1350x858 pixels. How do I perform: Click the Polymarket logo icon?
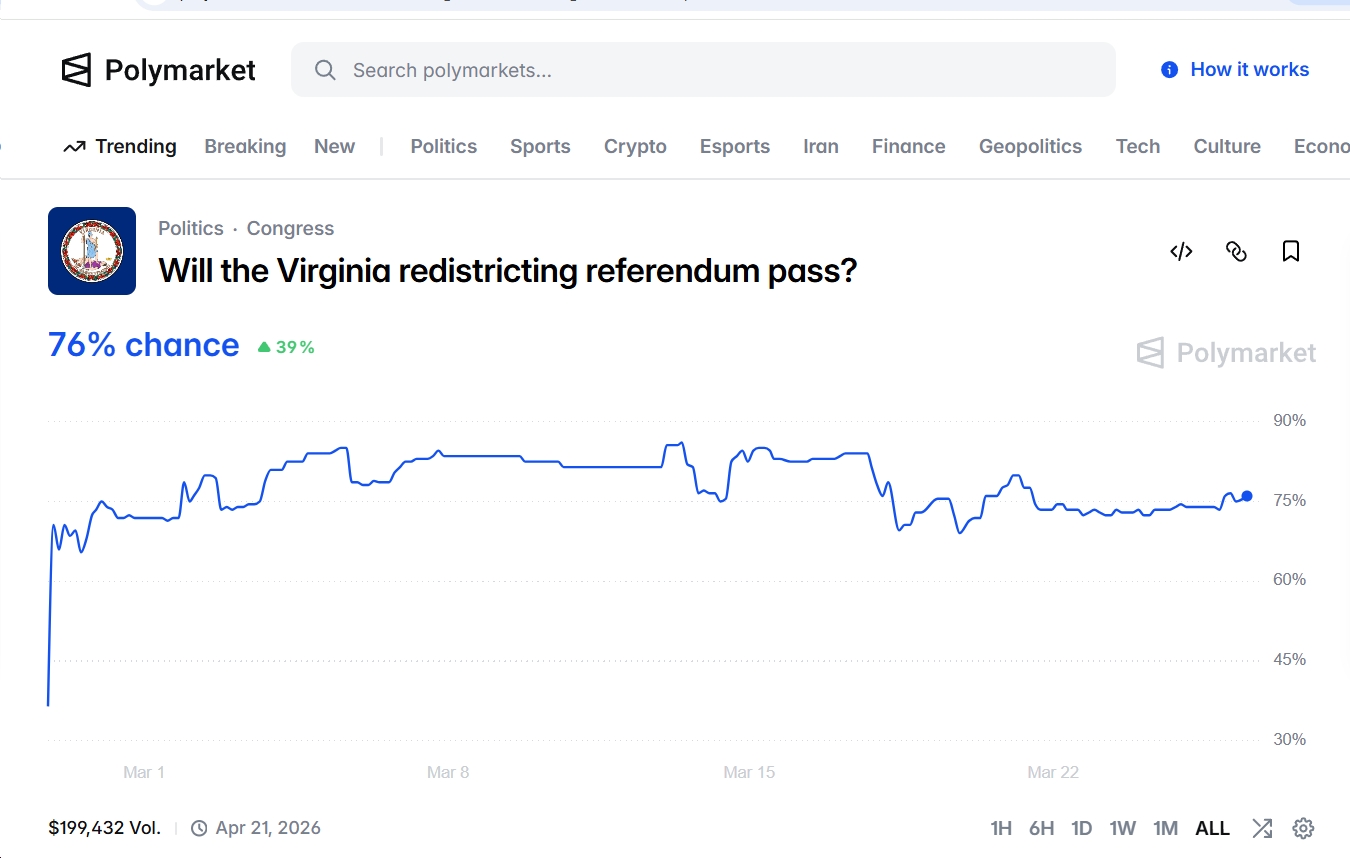[76, 70]
